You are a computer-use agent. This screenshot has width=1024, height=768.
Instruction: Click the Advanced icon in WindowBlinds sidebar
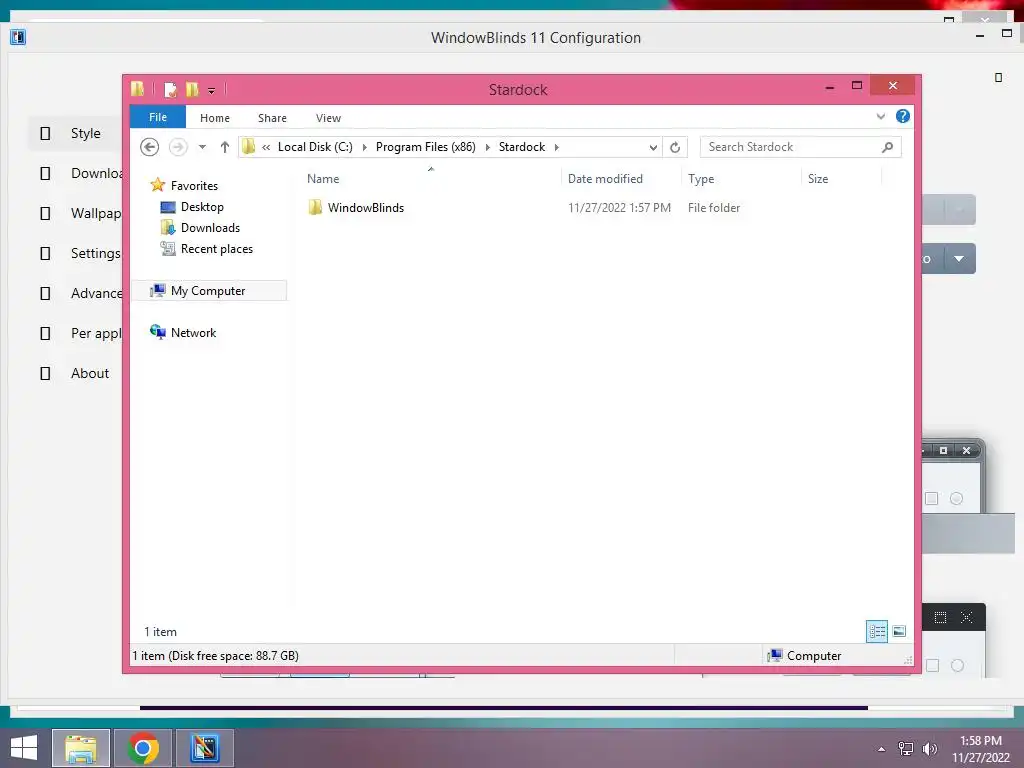(x=45, y=293)
